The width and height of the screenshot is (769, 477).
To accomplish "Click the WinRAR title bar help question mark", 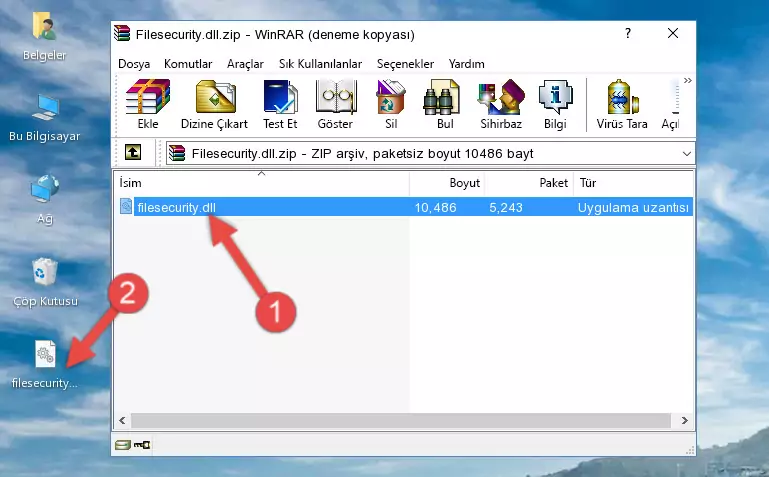I will 628,33.
